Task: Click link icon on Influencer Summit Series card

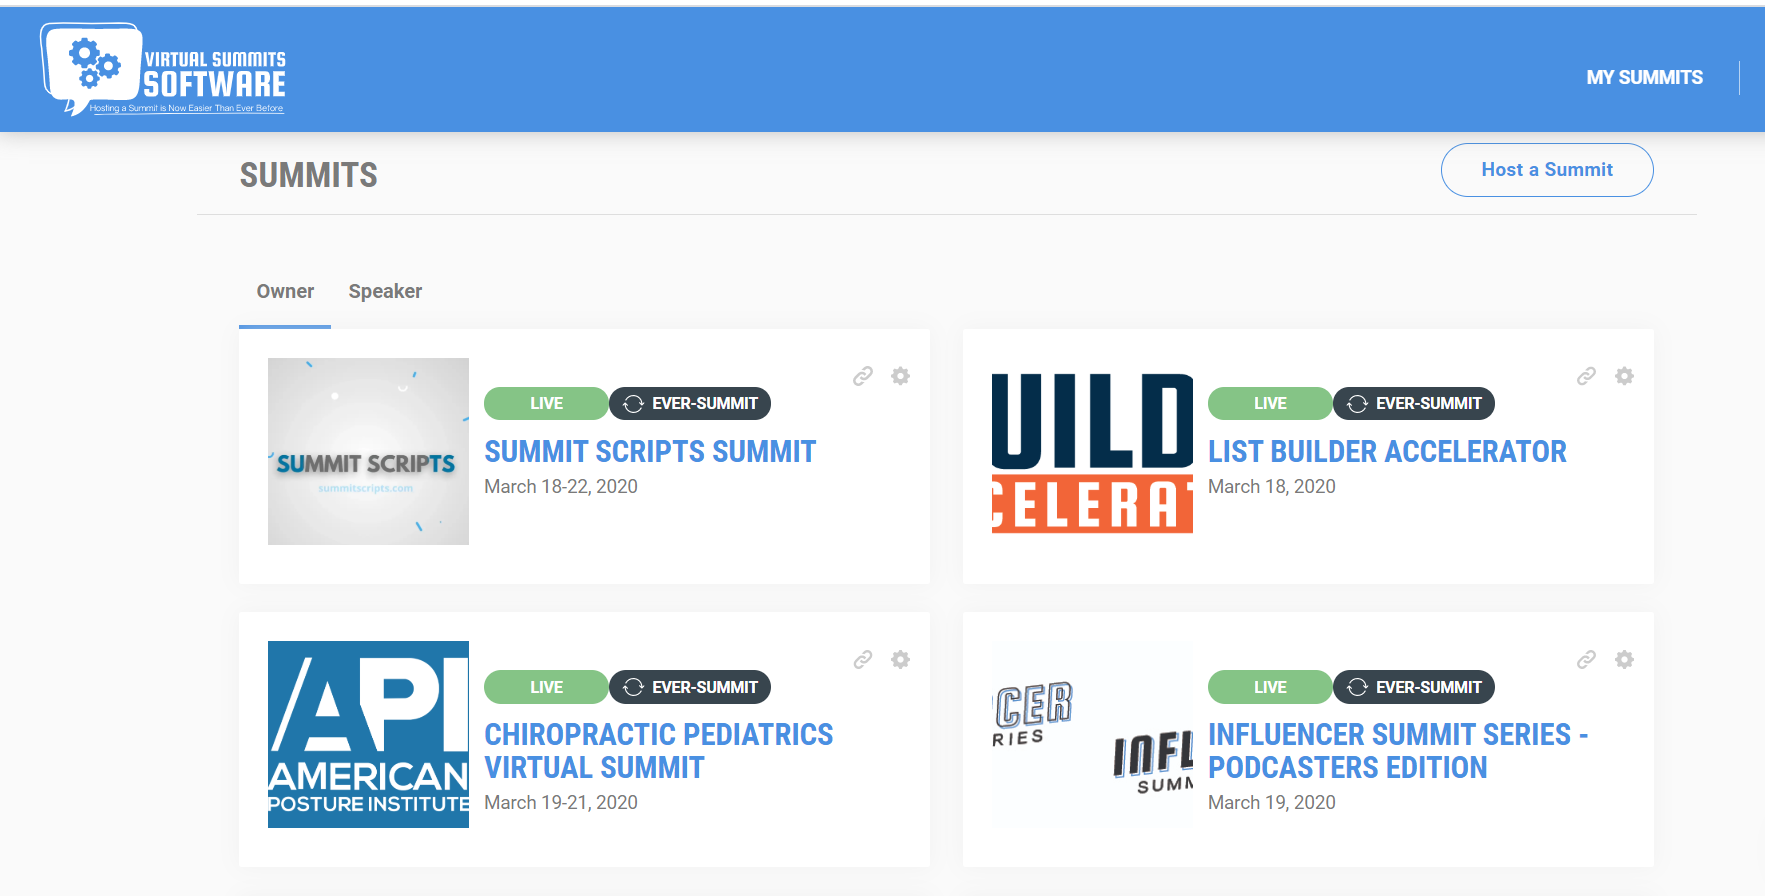Action: pos(1586,660)
